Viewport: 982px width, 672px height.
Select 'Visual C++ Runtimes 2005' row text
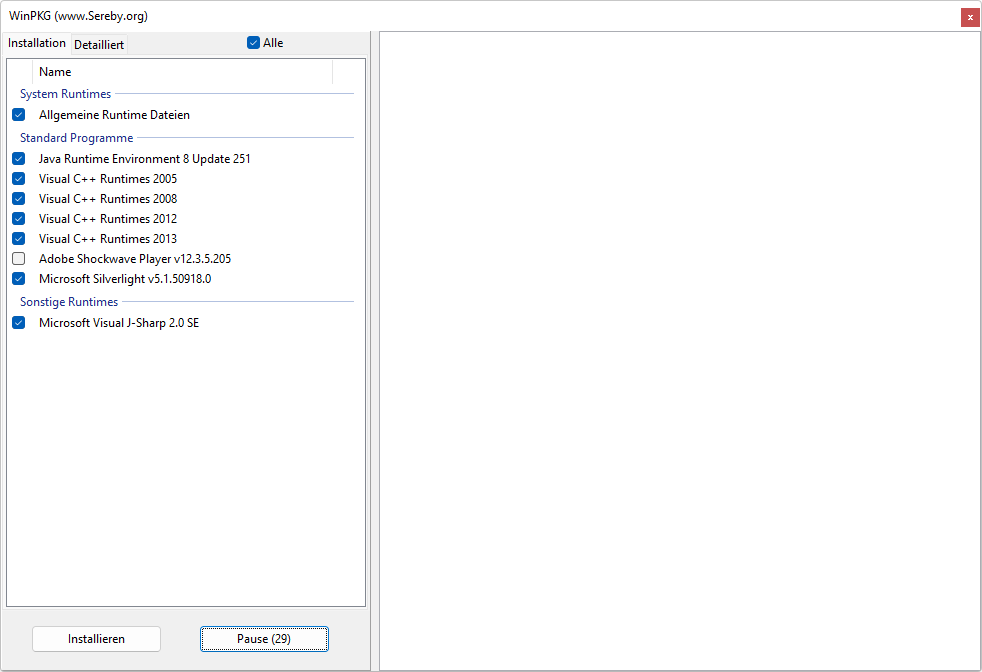tap(108, 178)
